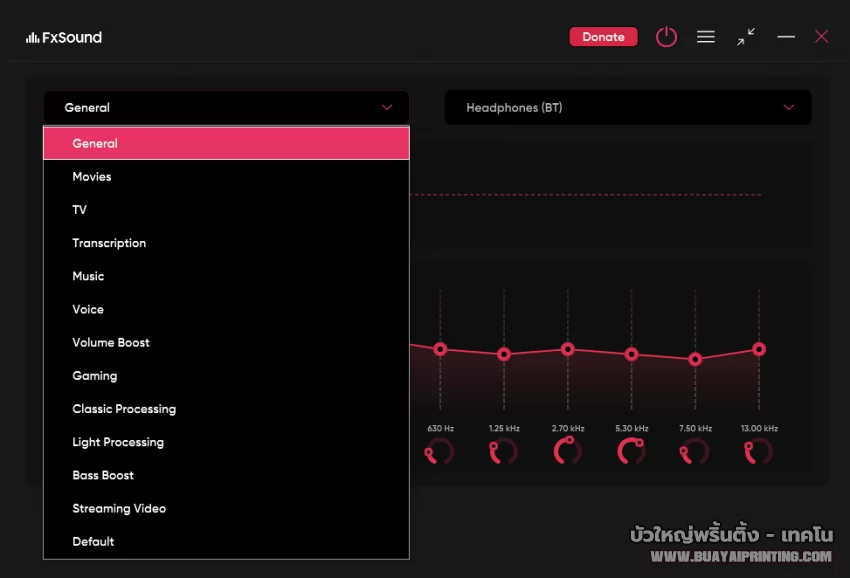Switch to mini mode with collapse arrows icon
The width and height of the screenshot is (850, 578).
pyautogui.click(x=746, y=37)
